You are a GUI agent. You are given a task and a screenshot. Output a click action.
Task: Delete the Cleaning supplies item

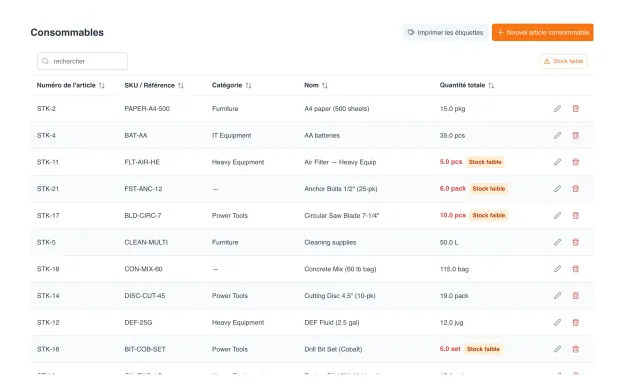point(575,242)
